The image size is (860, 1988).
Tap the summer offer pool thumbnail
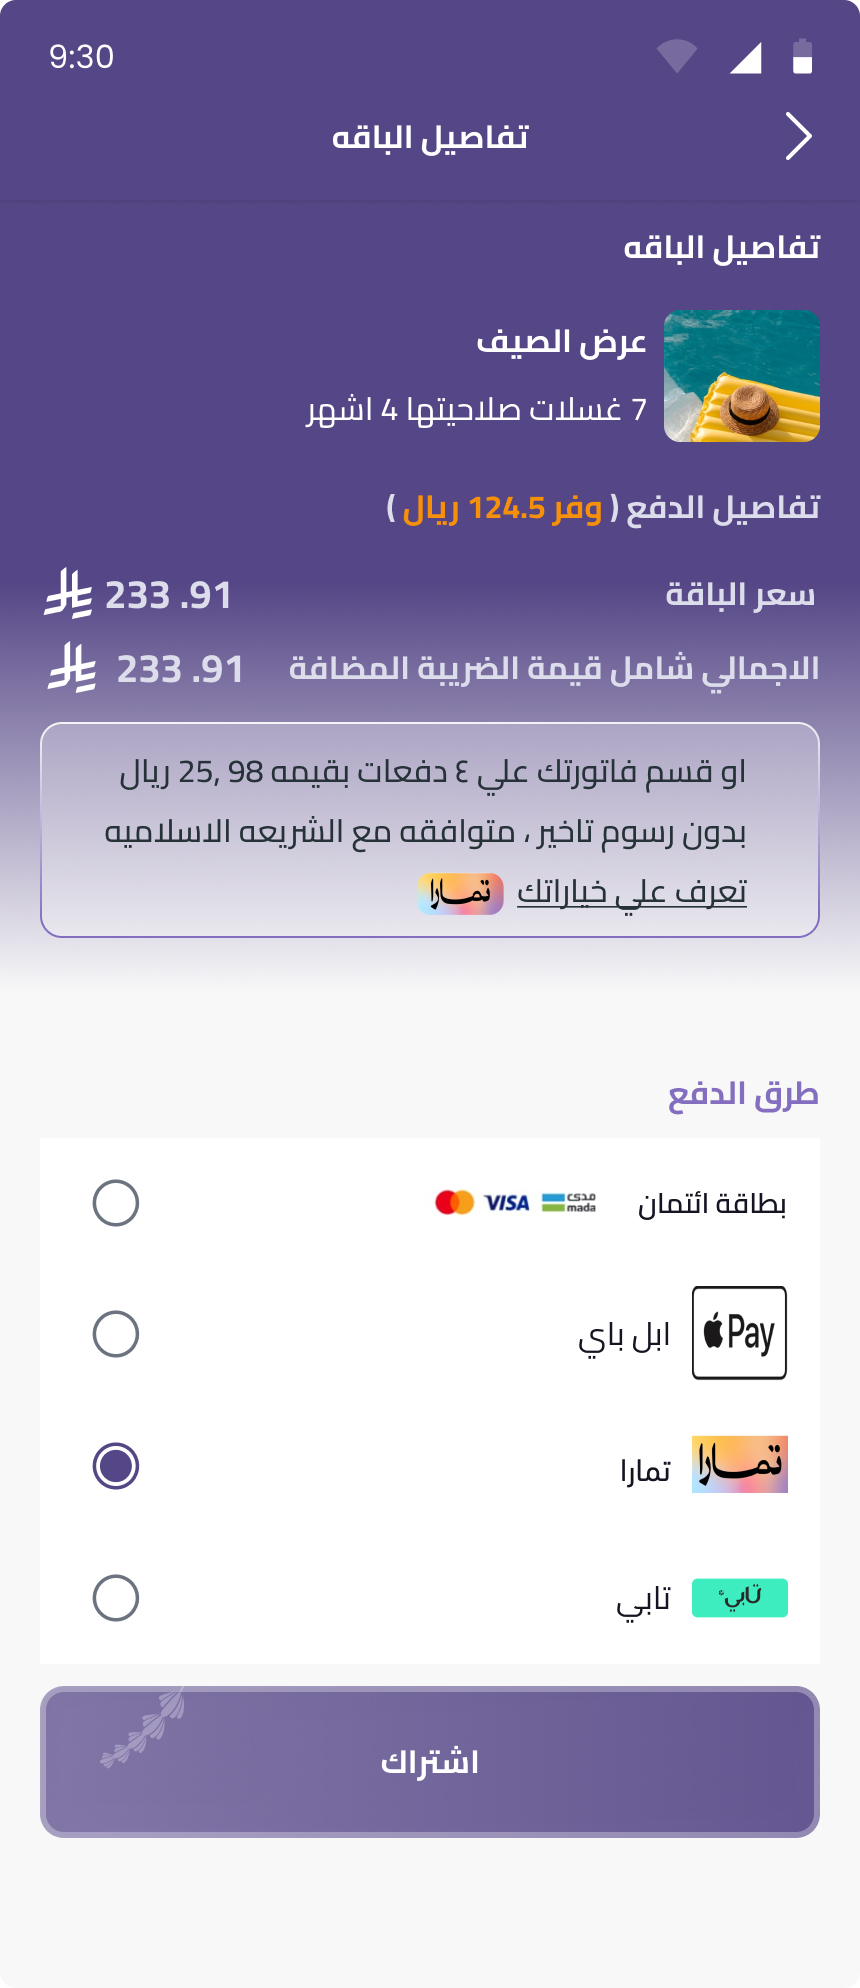(x=742, y=376)
